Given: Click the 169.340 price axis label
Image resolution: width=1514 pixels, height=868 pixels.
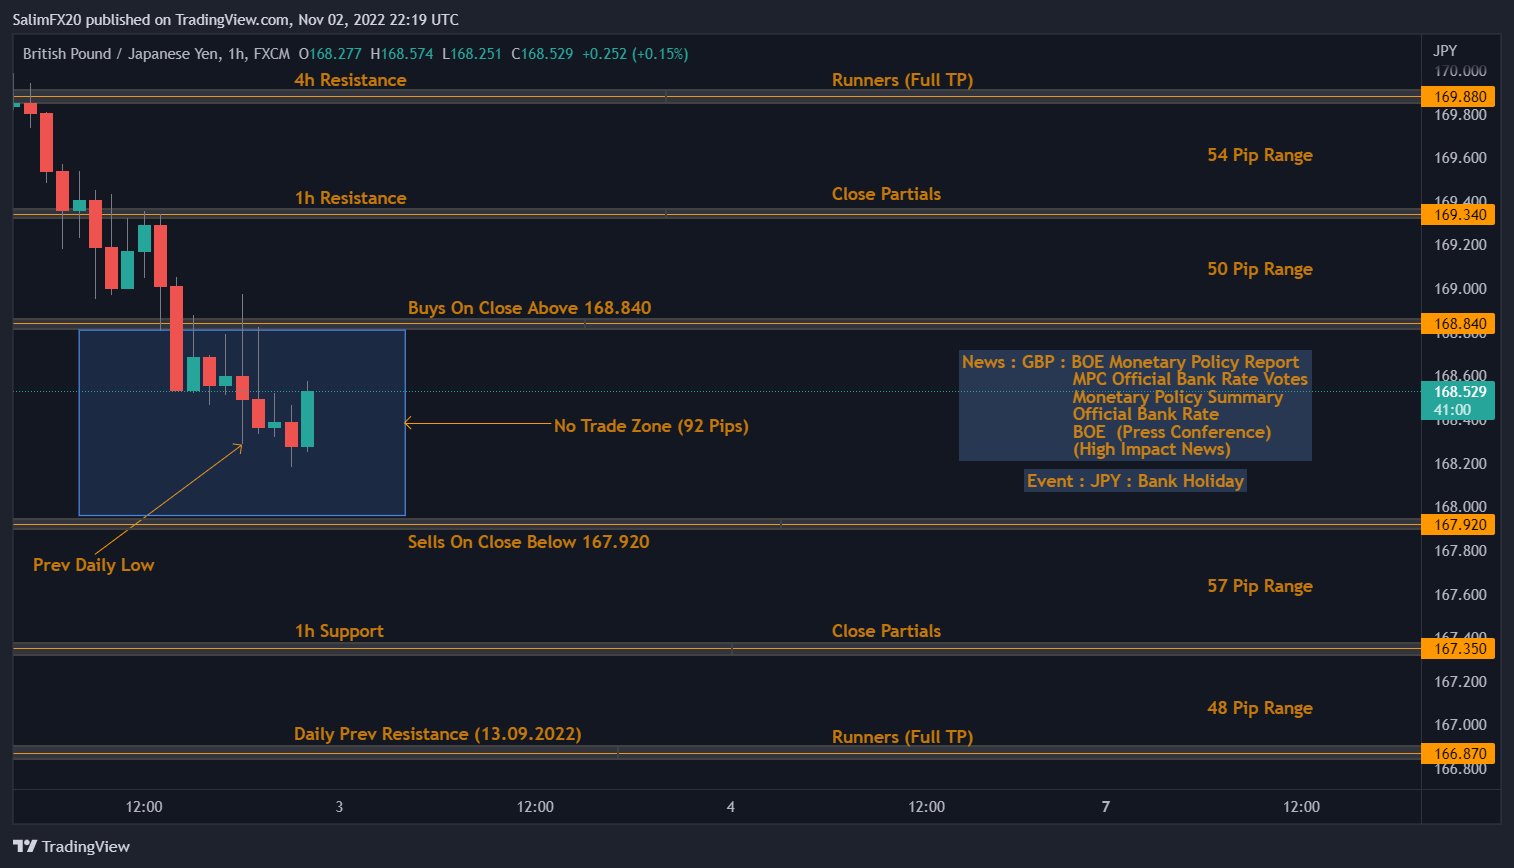Looking at the screenshot, I should (x=1458, y=215).
